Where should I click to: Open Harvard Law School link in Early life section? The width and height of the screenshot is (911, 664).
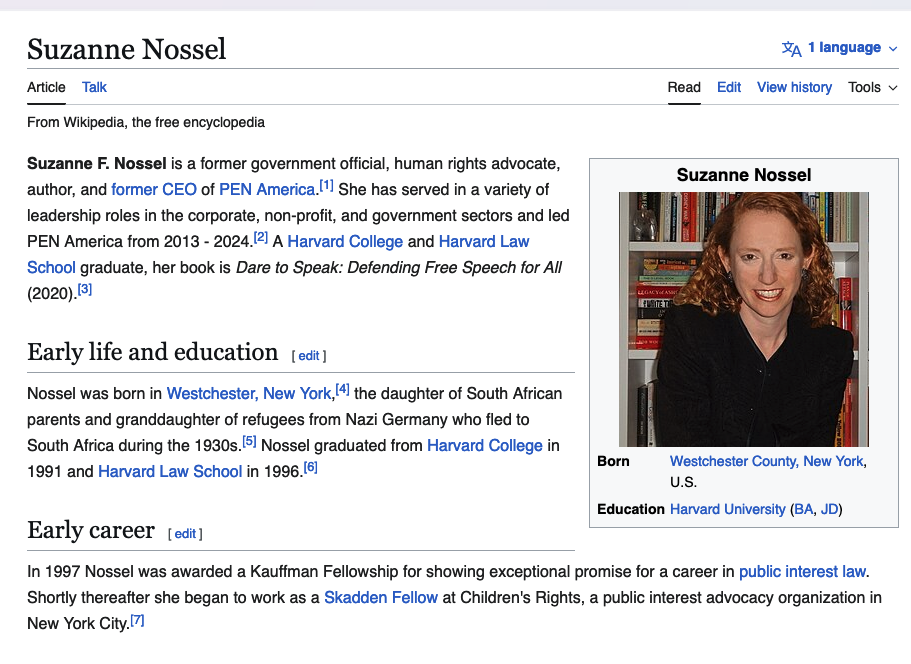tap(170, 471)
